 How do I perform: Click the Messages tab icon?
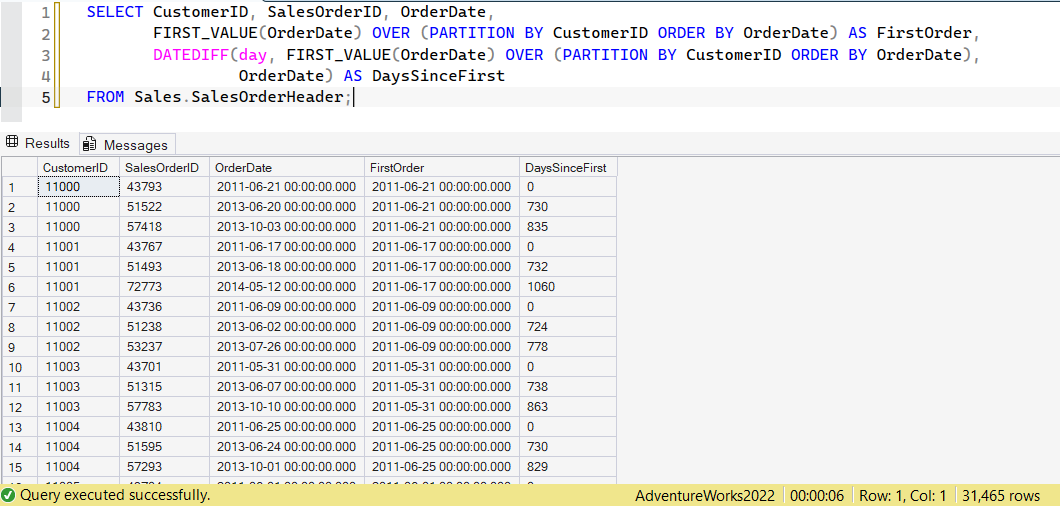click(x=89, y=144)
